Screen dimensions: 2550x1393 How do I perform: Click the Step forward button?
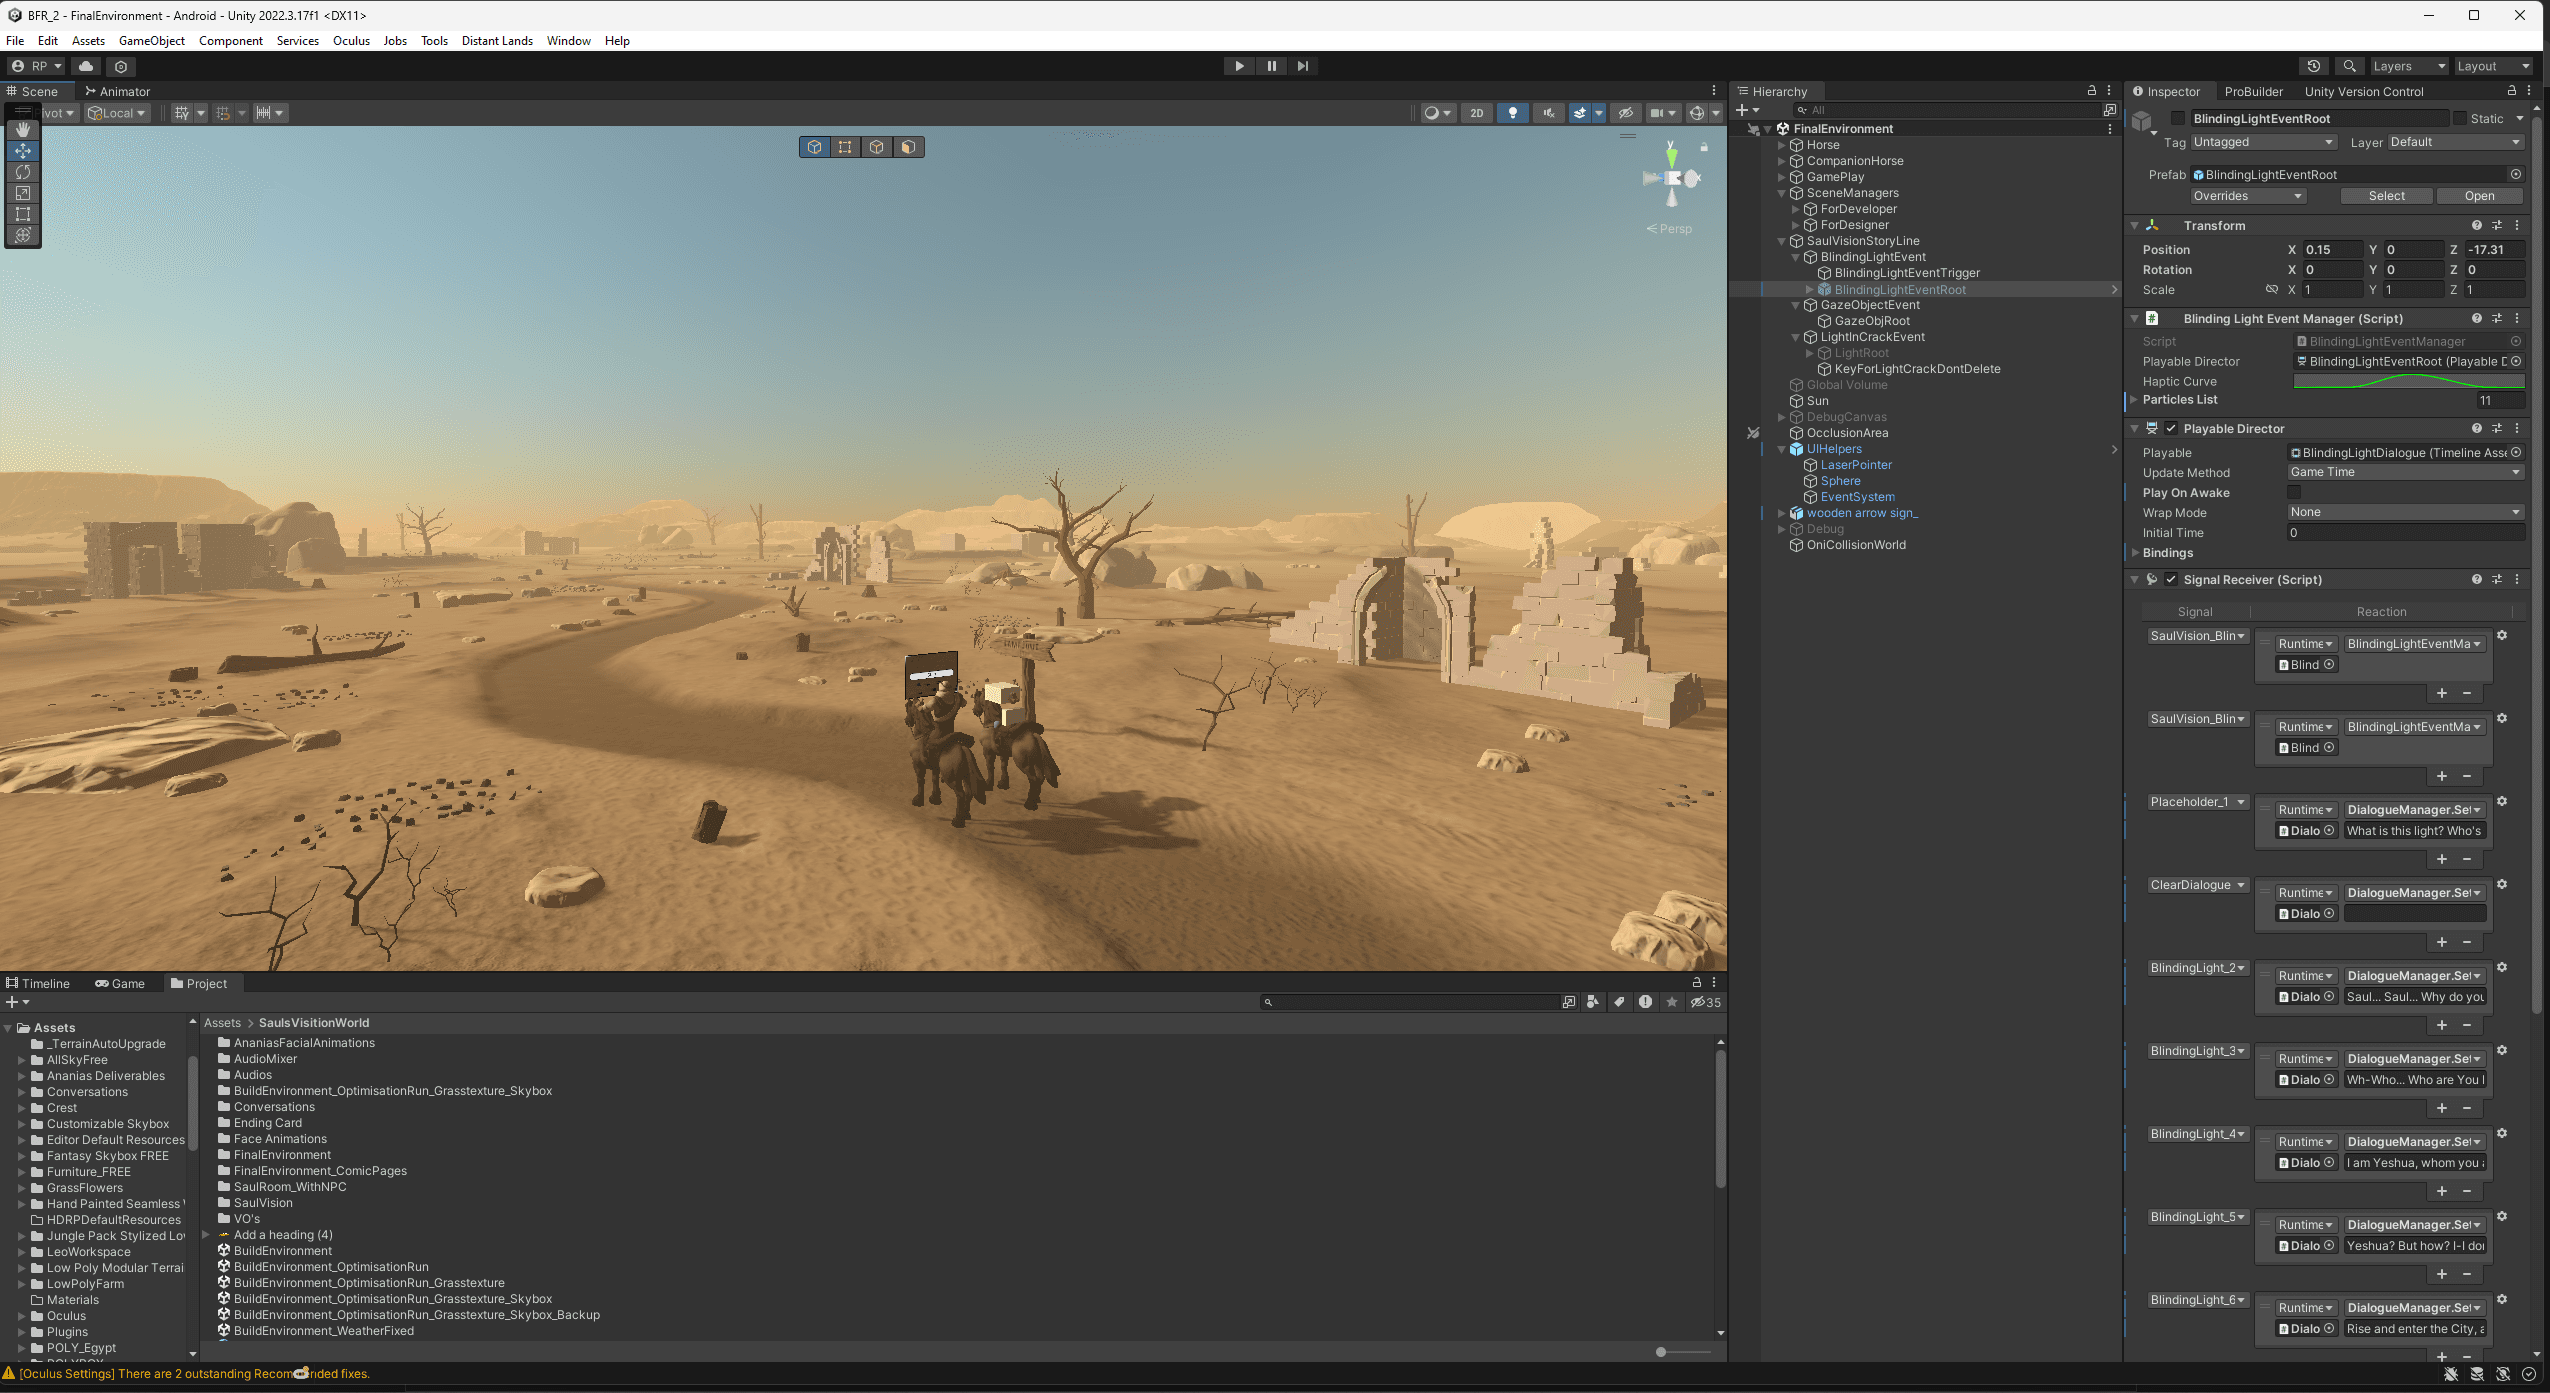(1302, 66)
